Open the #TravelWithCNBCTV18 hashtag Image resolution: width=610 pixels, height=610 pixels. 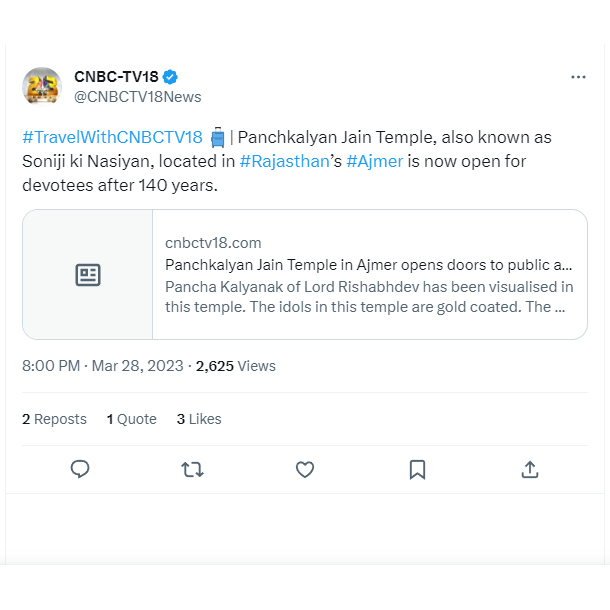click(112, 137)
